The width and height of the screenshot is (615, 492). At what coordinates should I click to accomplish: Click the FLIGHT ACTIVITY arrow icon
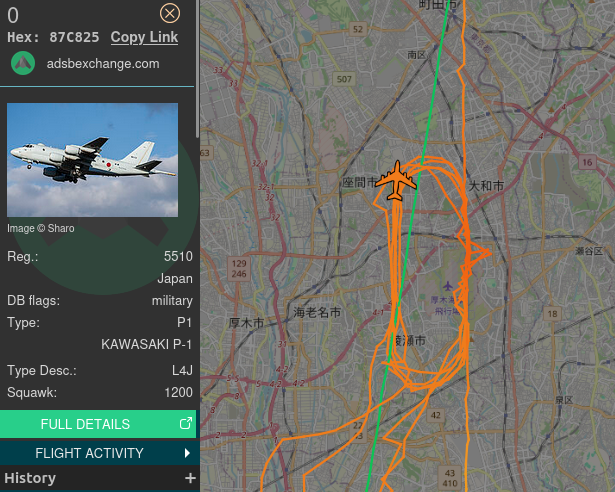[x=187, y=453]
